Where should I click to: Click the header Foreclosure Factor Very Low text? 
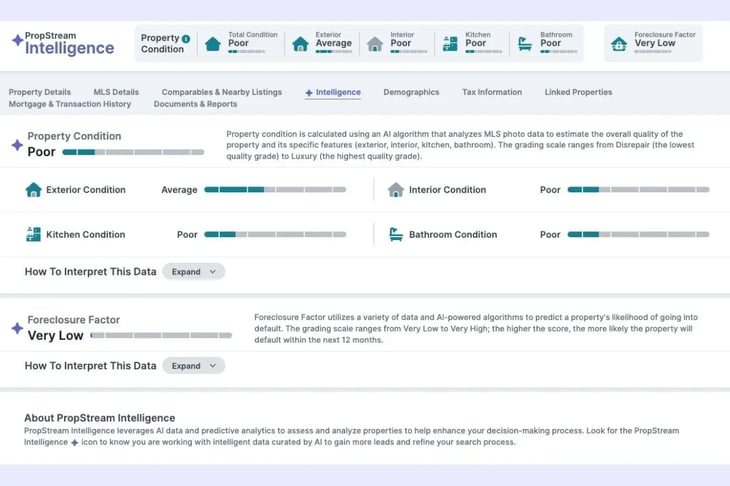655,43
